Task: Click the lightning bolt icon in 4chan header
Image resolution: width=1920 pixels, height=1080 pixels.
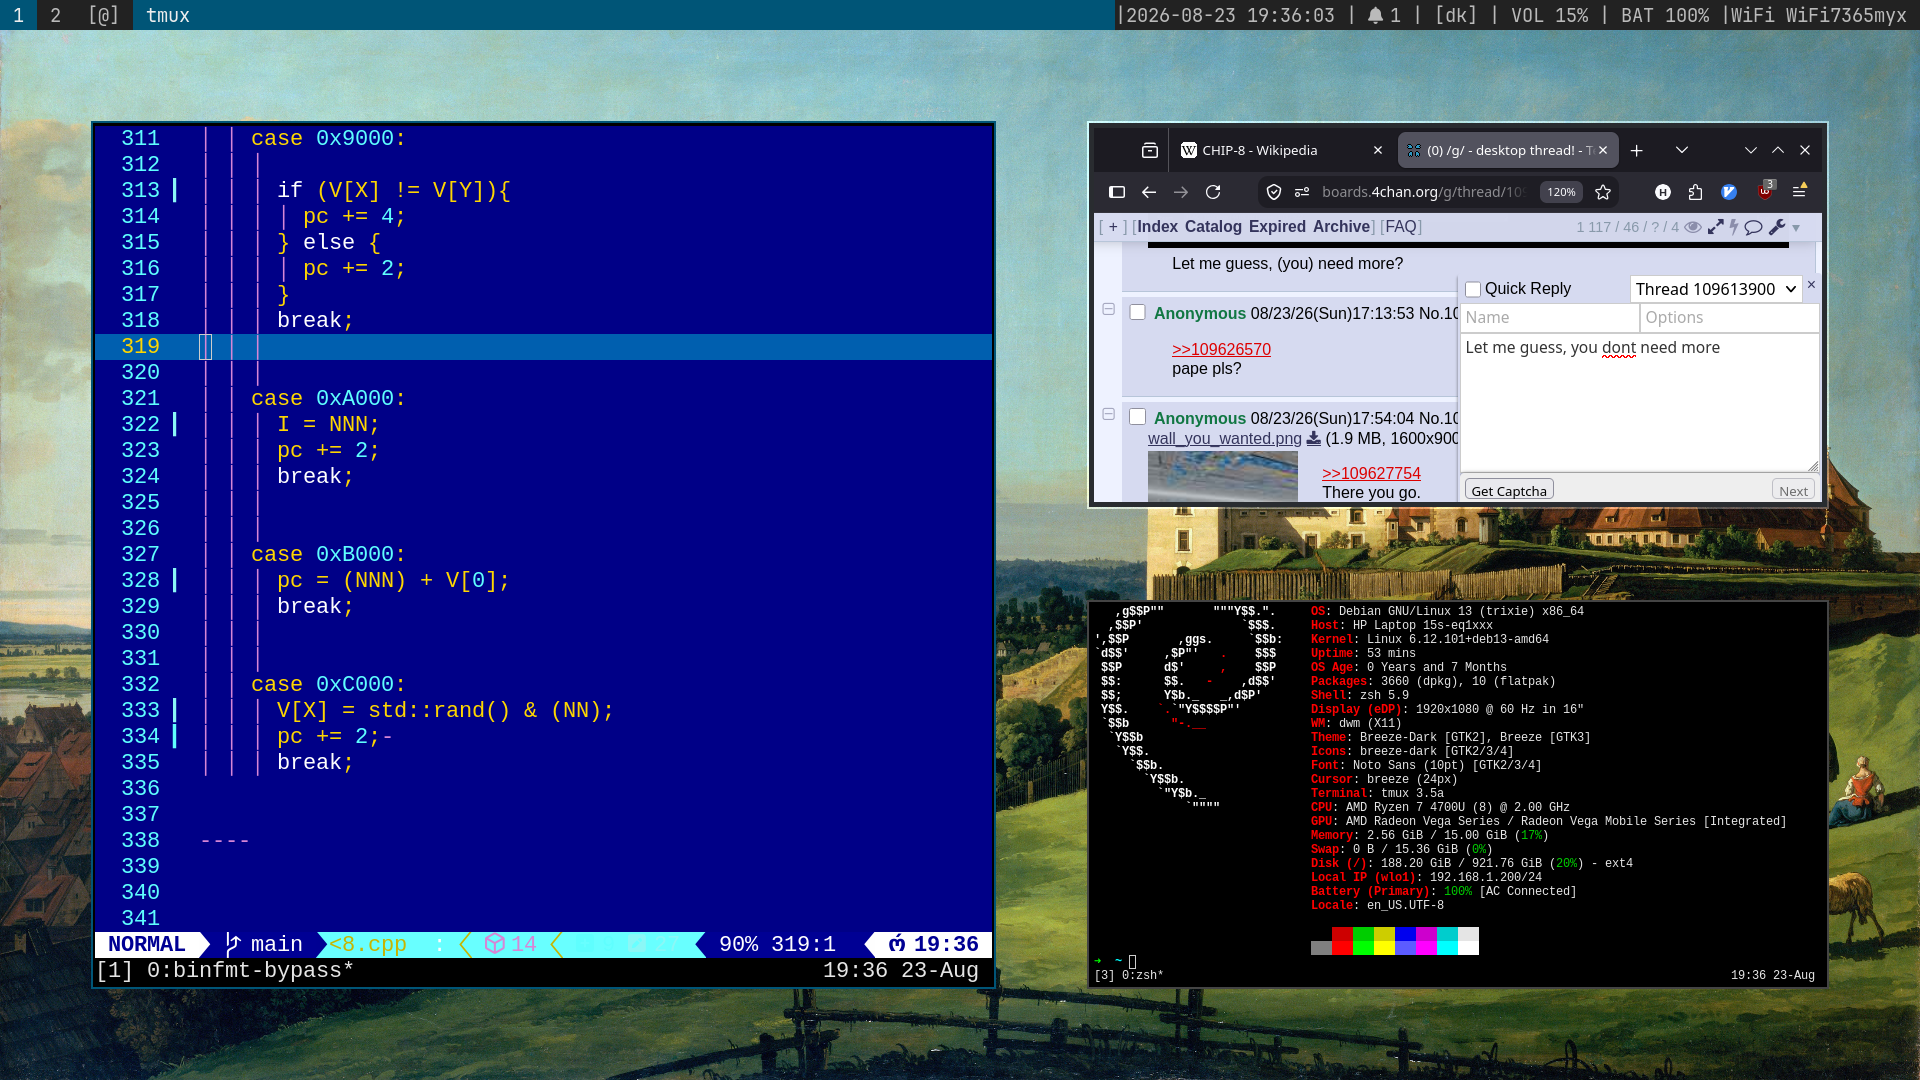Action: (x=1734, y=227)
